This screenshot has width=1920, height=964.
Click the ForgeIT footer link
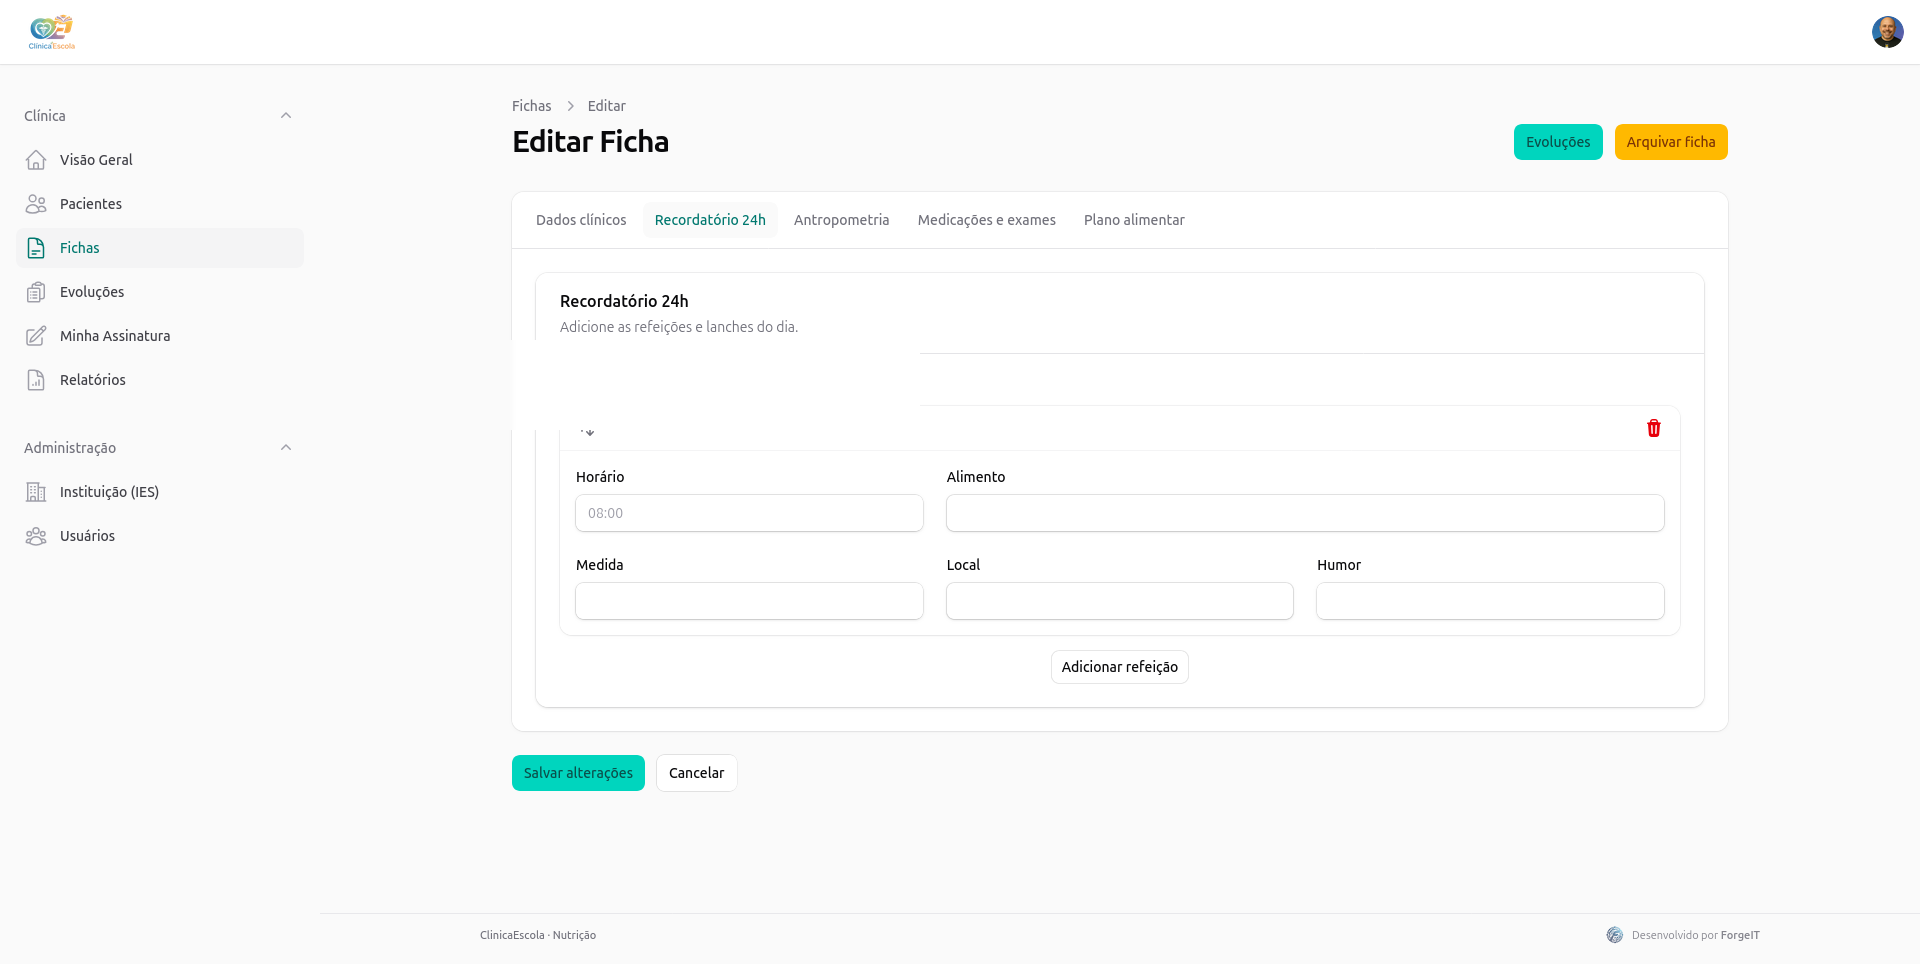[x=1740, y=935]
